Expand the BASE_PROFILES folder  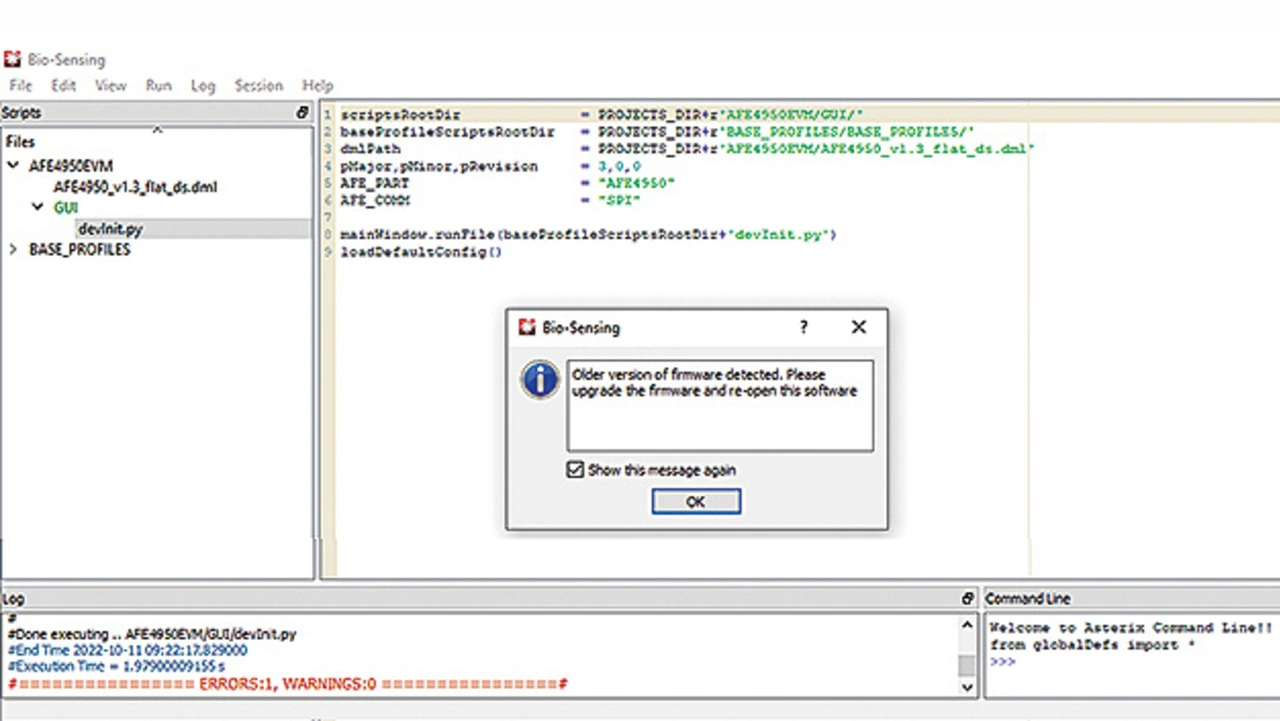[x=13, y=250]
